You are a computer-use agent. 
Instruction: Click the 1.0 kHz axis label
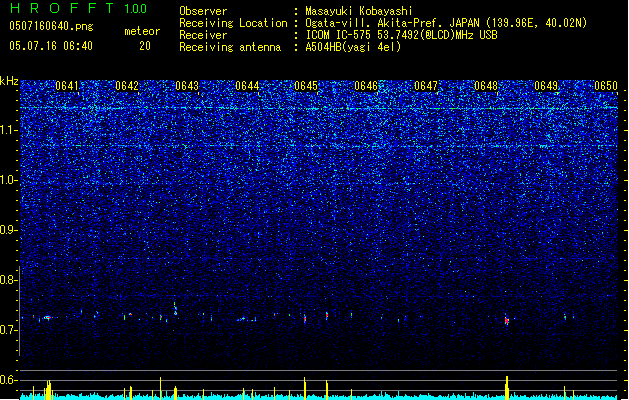point(9,180)
